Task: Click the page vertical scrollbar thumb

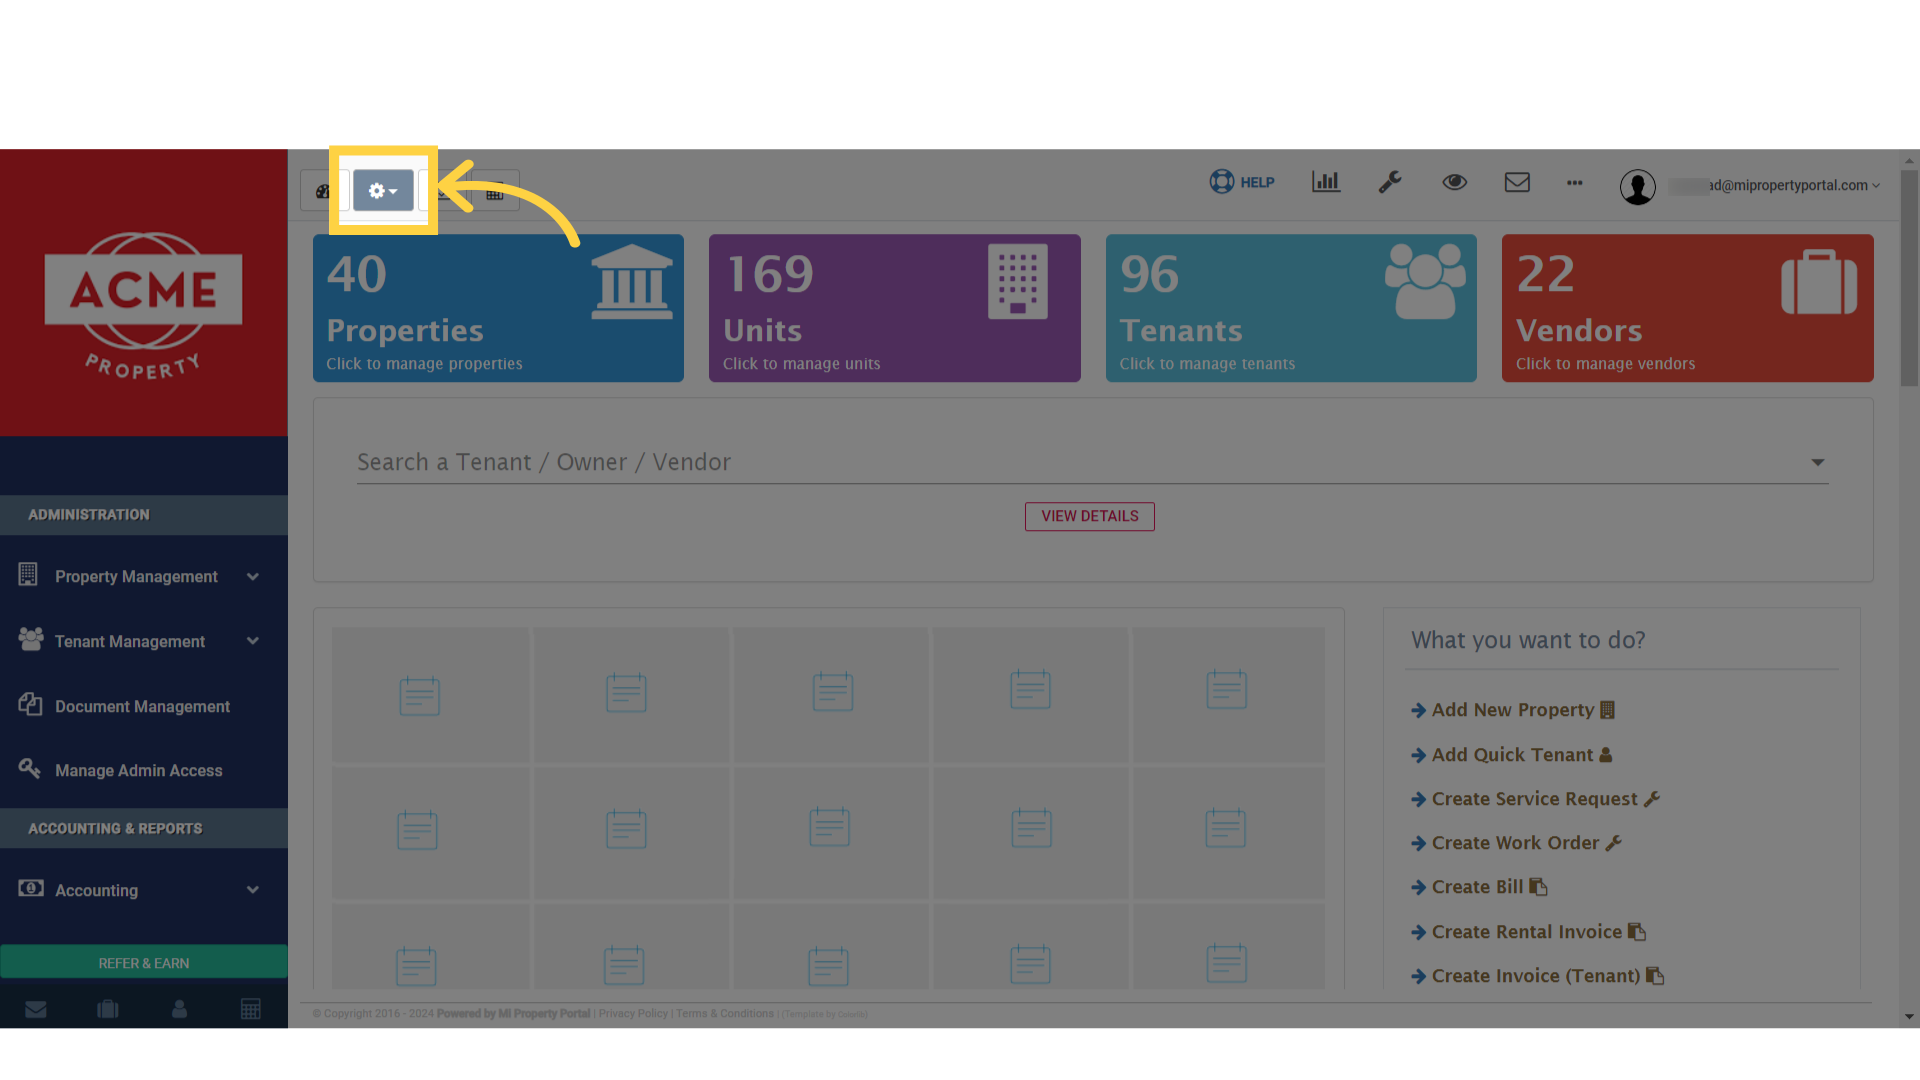Action: [x=1909, y=278]
